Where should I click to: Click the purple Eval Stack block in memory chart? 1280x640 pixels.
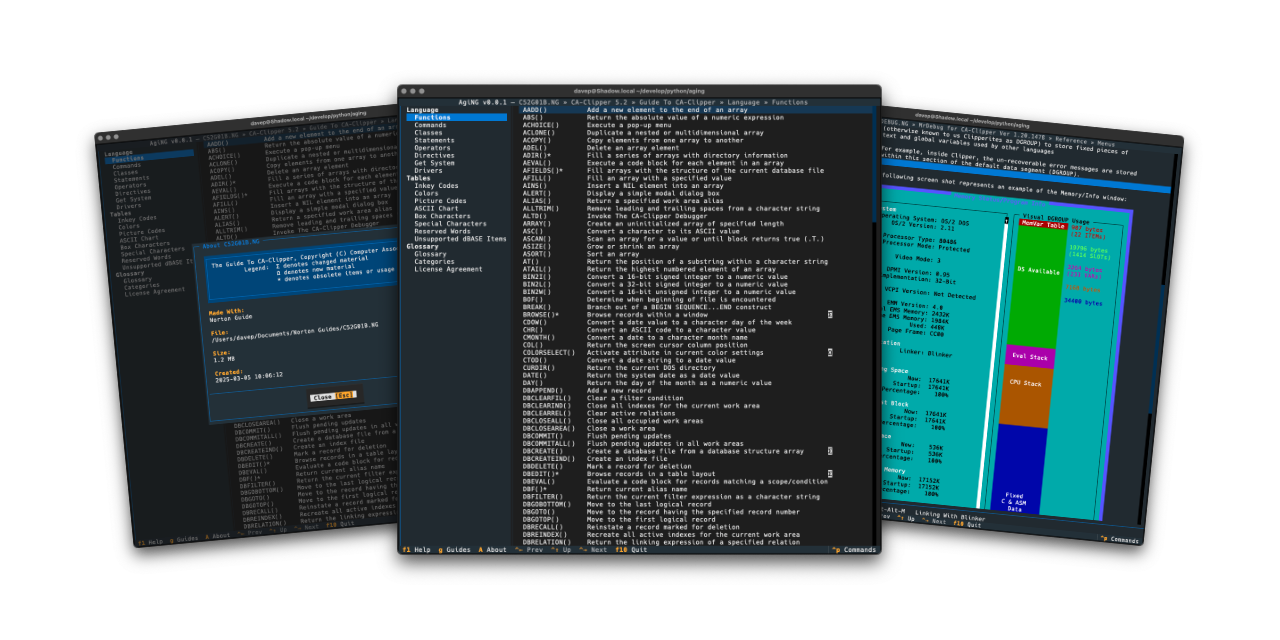[1030, 356]
